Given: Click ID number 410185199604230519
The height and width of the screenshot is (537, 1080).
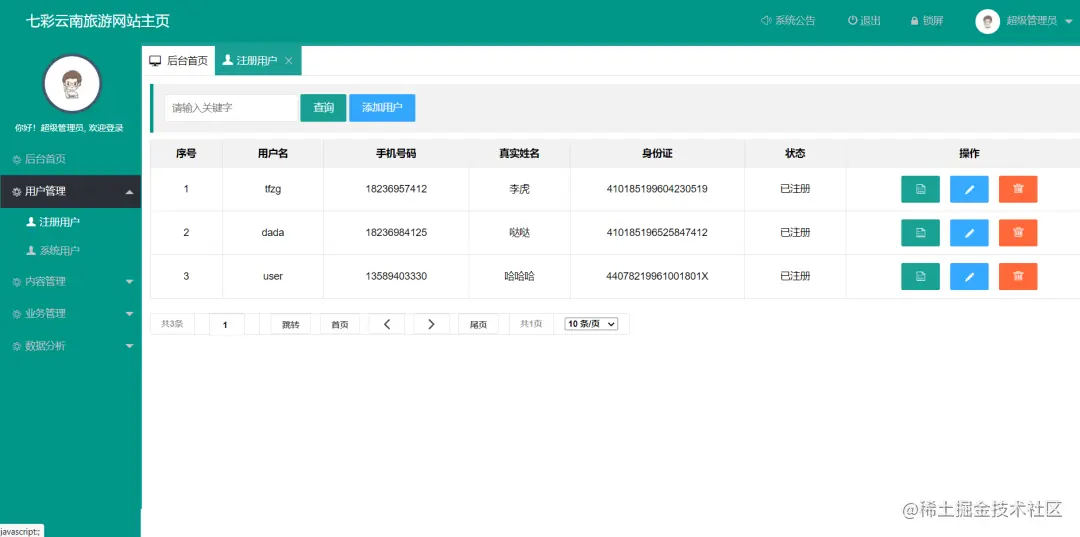Looking at the screenshot, I should click(x=657, y=189).
